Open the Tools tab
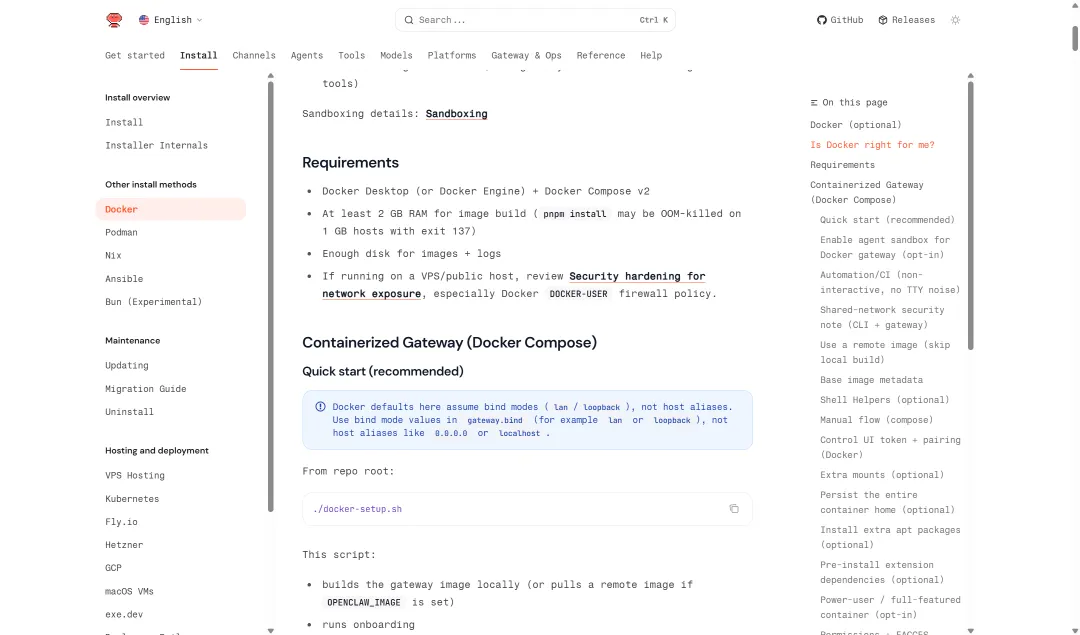The height and width of the screenshot is (635, 1080). (x=351, y=55)
